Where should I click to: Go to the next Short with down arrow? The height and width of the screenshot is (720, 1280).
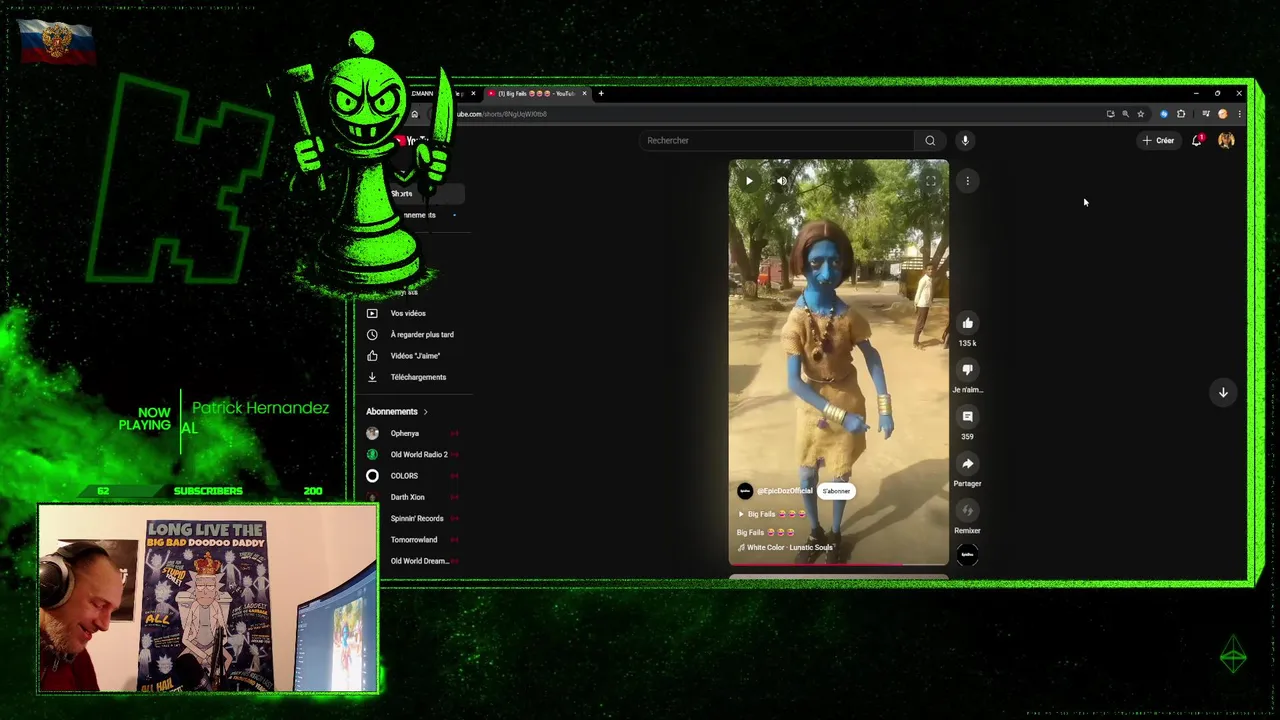pos(1223,392)
